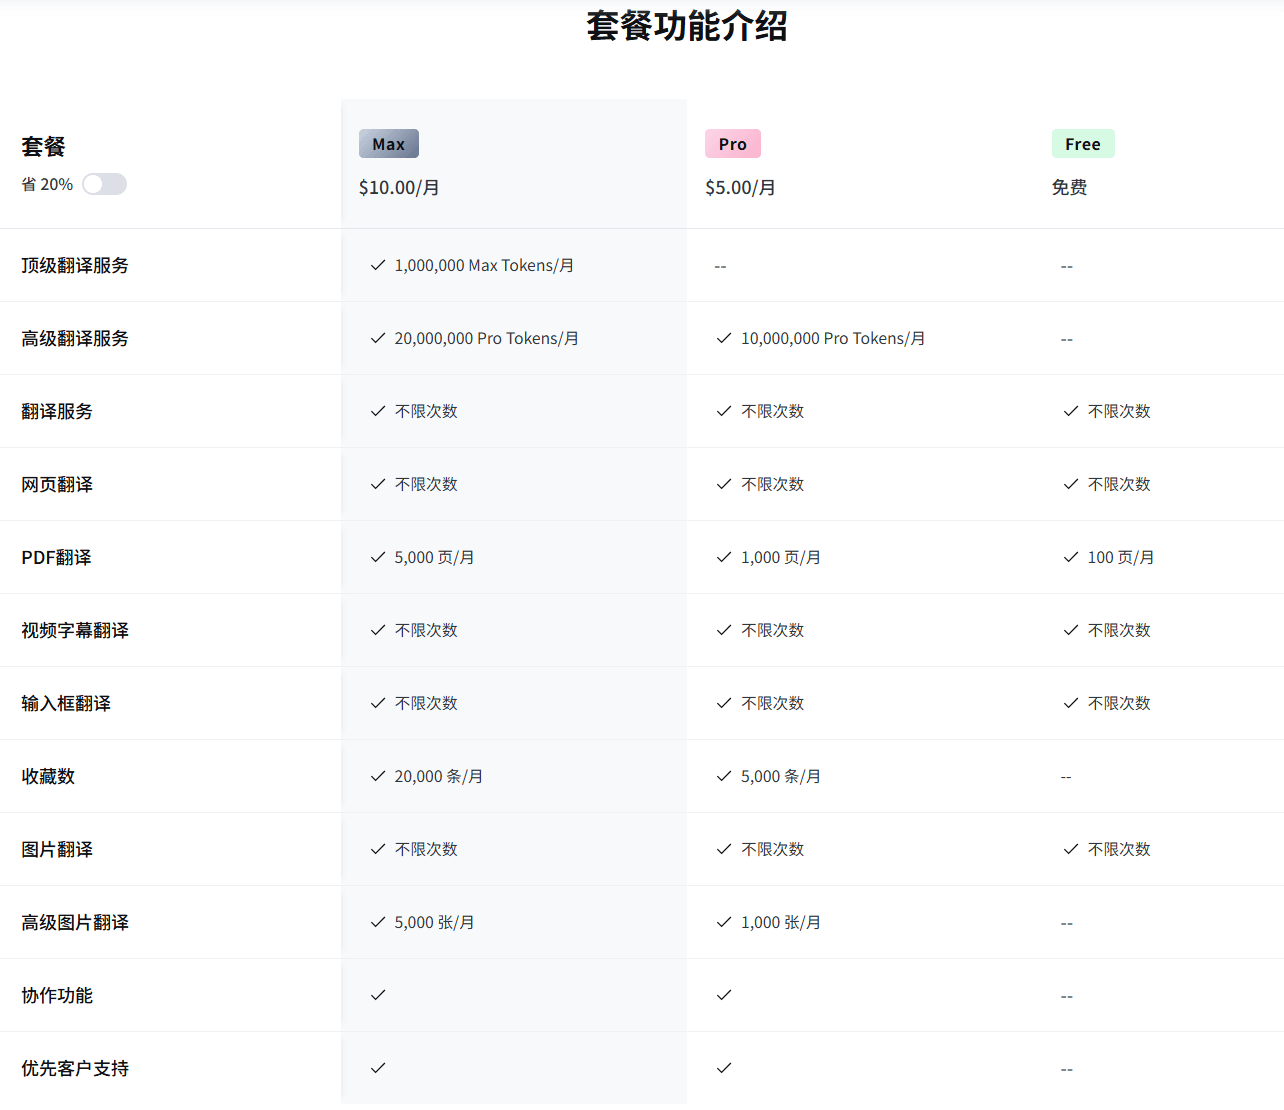
Task: Click the Max plan's 1,000,000 Tokens checkmark
Action: click(x=377, y=265)
